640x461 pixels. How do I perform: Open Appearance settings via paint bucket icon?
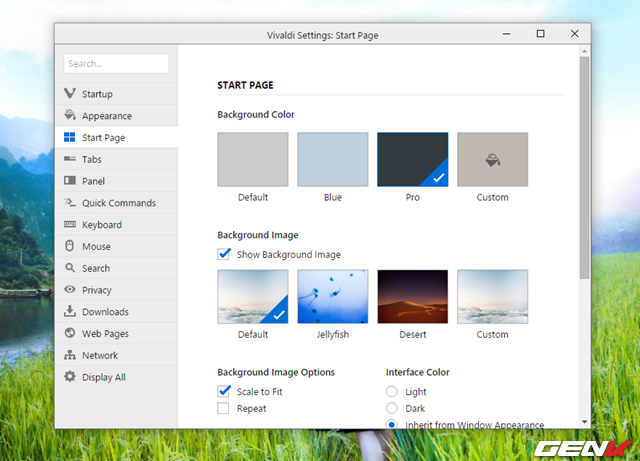click(70, 116)
